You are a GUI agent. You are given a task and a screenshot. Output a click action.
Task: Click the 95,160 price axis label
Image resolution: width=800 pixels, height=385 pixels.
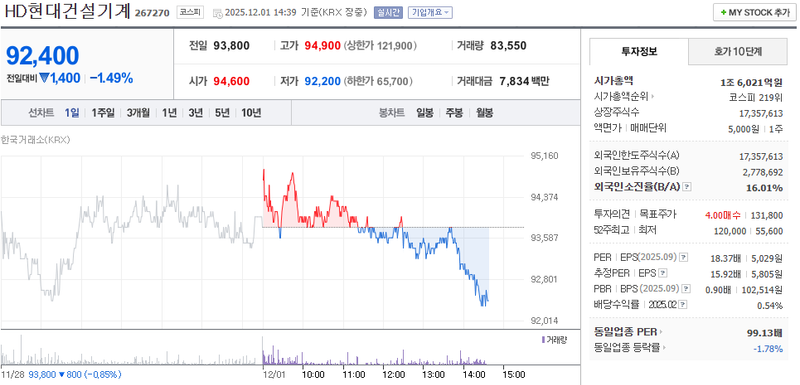[x=543, y=156]
